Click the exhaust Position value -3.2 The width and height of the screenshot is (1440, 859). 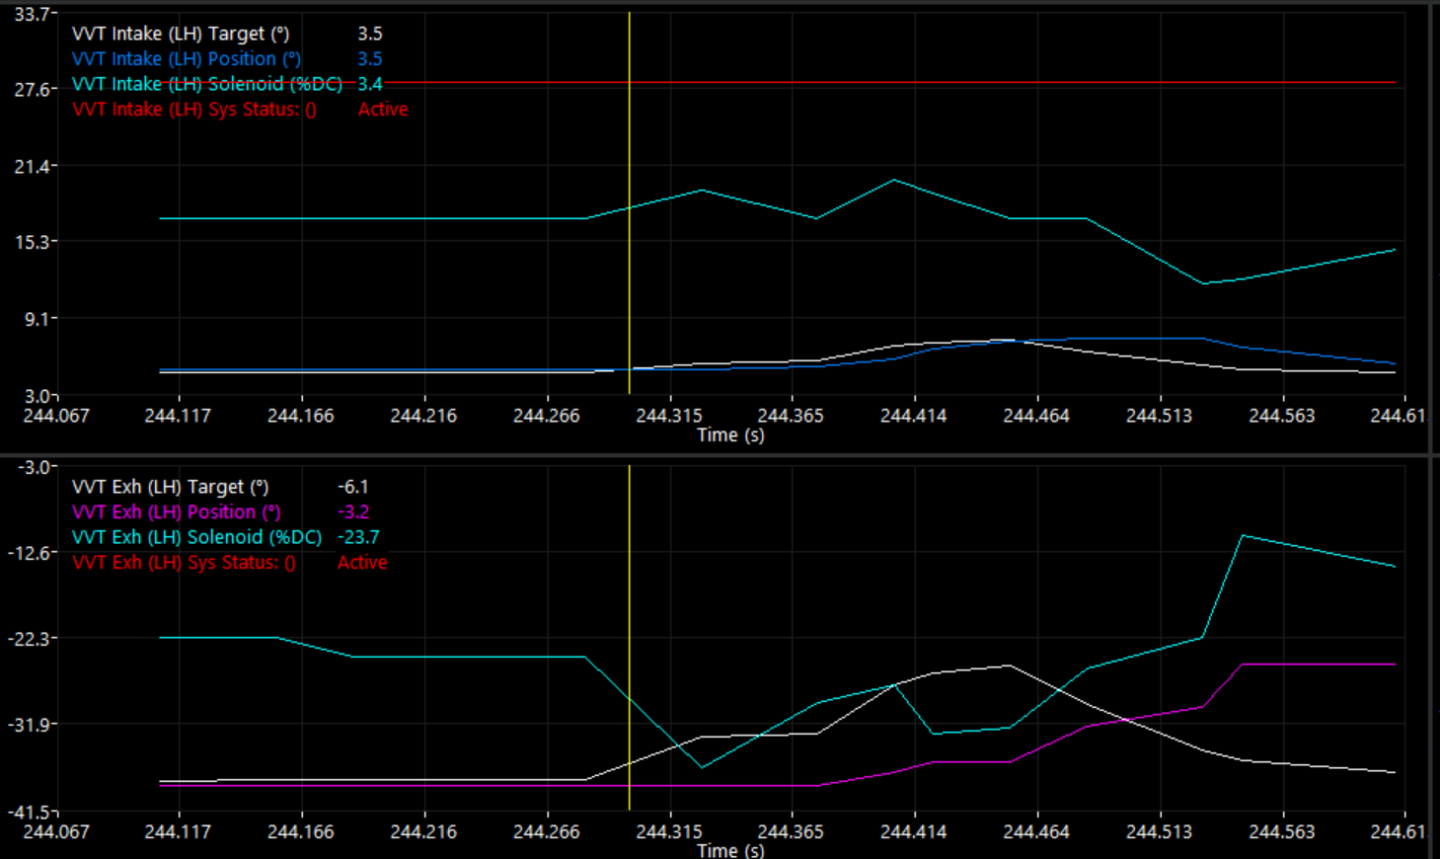point(353,512)
